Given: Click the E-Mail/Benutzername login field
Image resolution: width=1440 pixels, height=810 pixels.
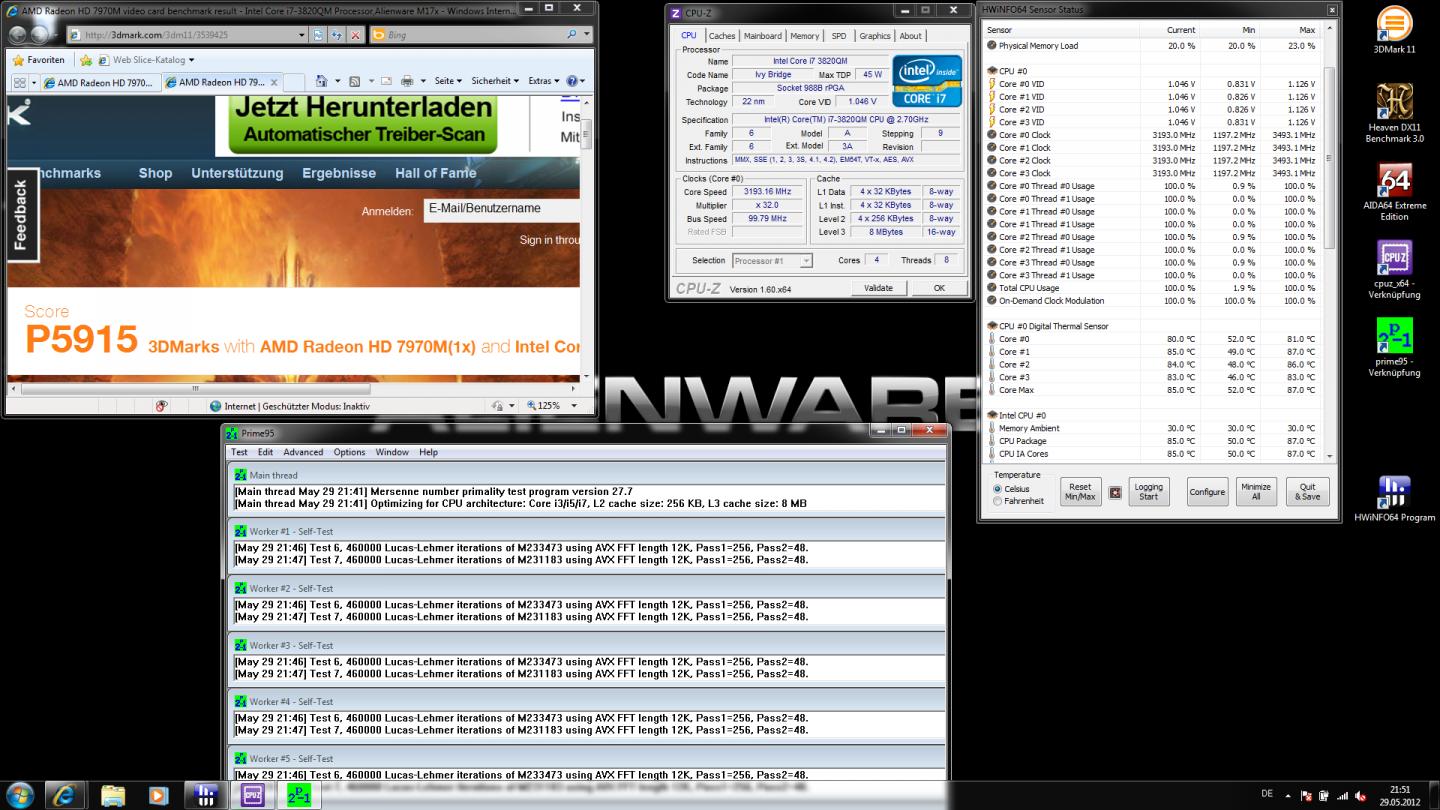Looking at the screenshot, I should [x=500, y=209].
